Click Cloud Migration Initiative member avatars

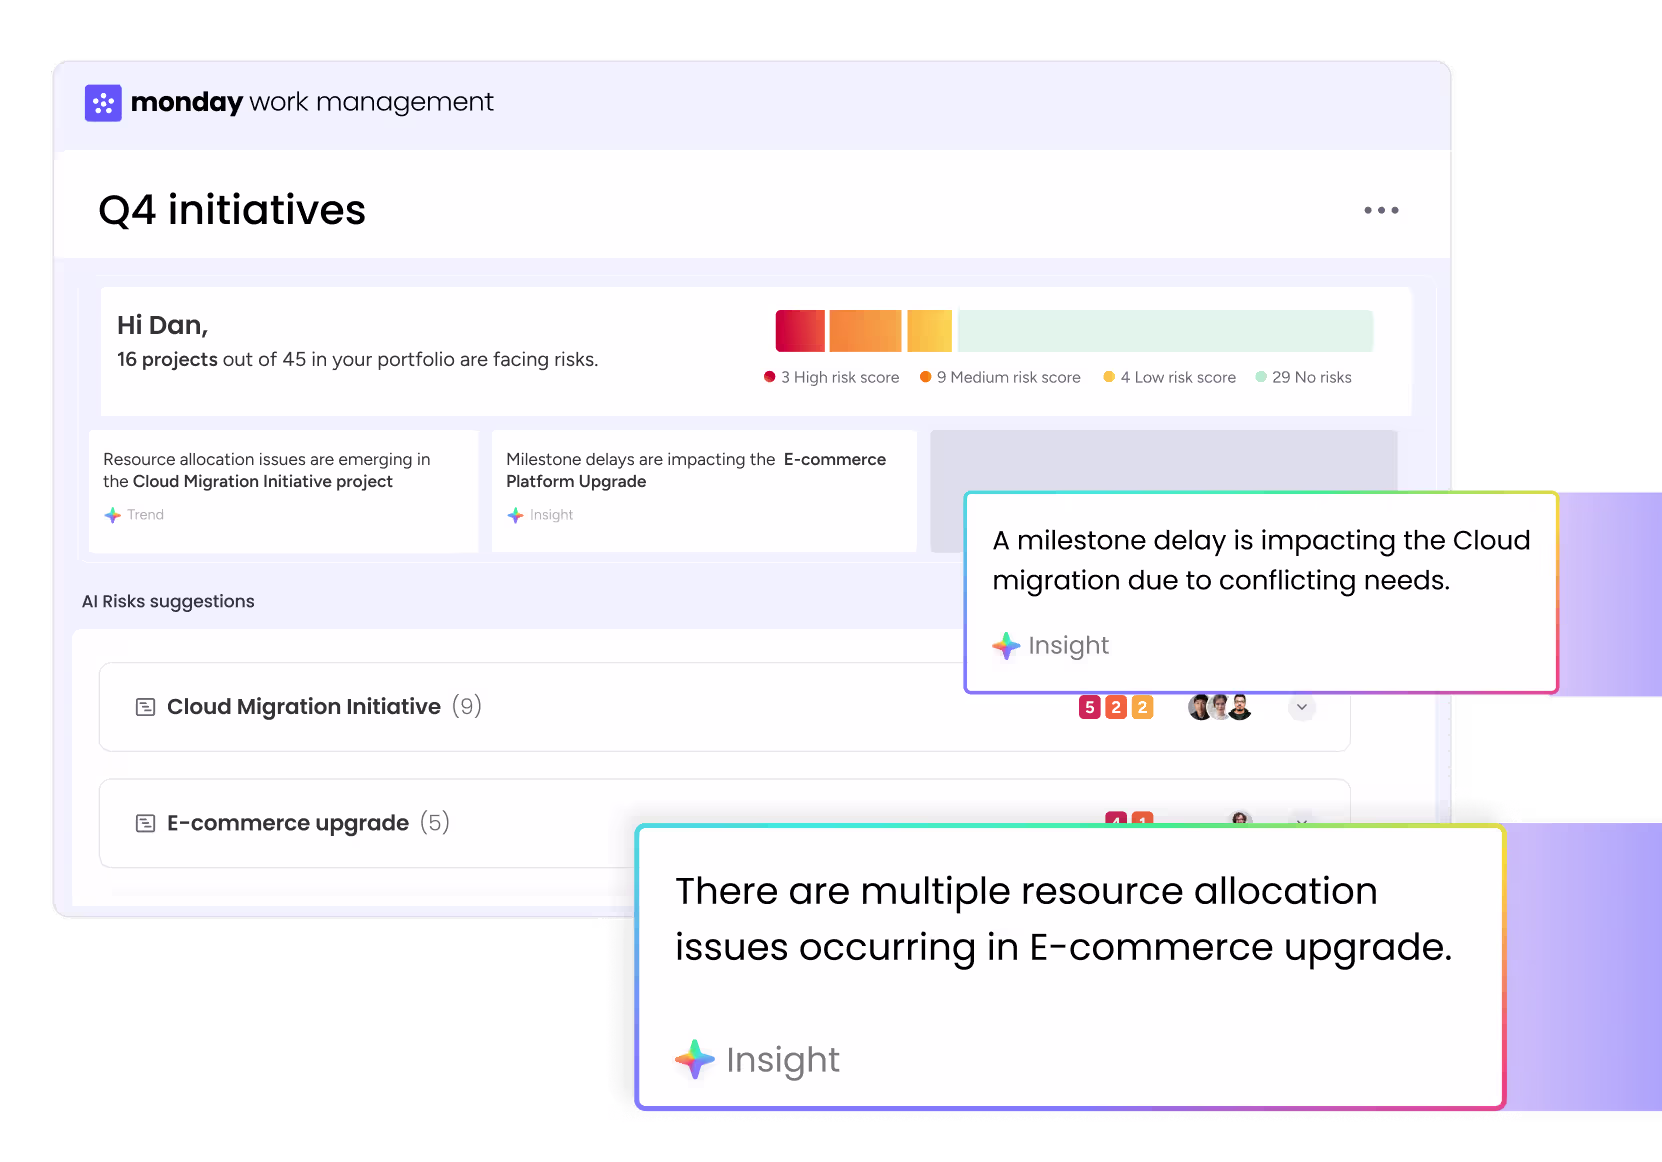pyautogui.click(x=1219, y=707)
